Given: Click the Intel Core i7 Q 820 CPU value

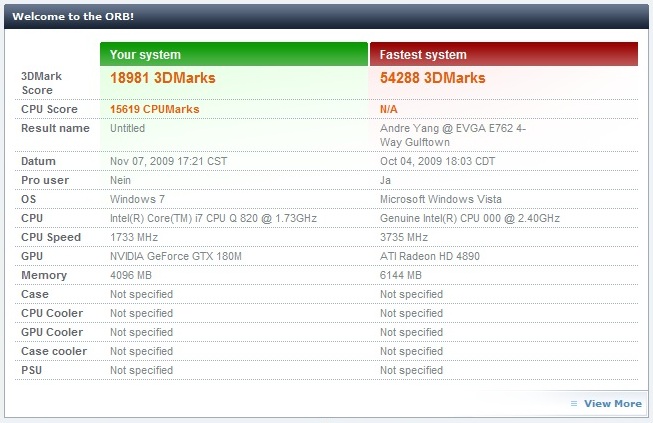Looking at the screenshot, I should point(213,218).
